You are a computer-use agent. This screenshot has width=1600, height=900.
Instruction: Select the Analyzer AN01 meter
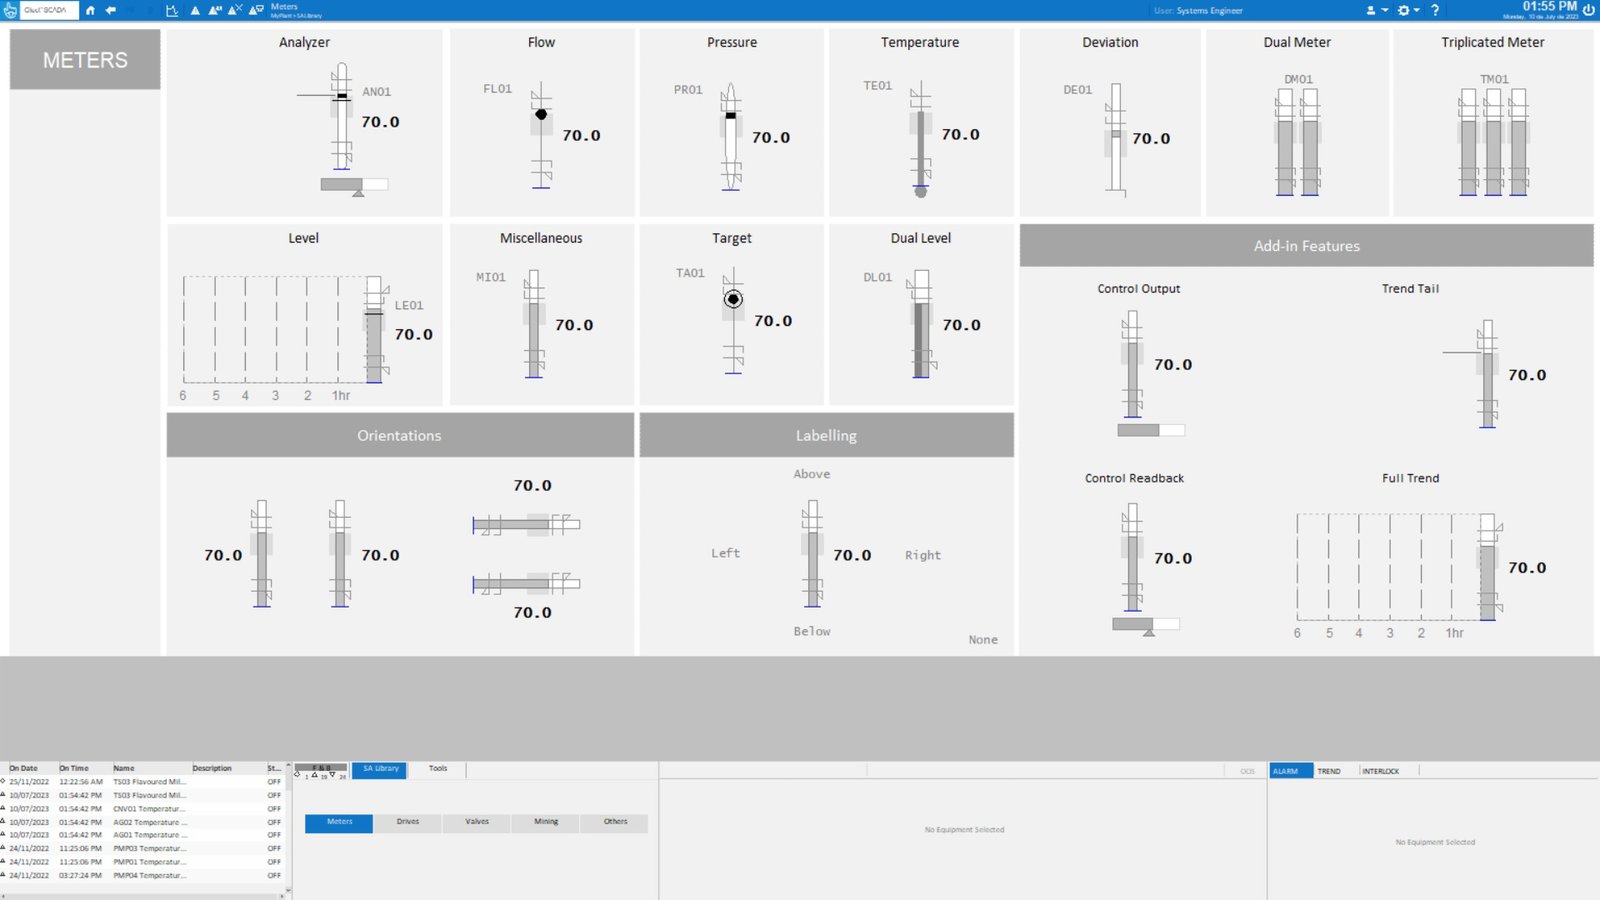click(342, 118)
